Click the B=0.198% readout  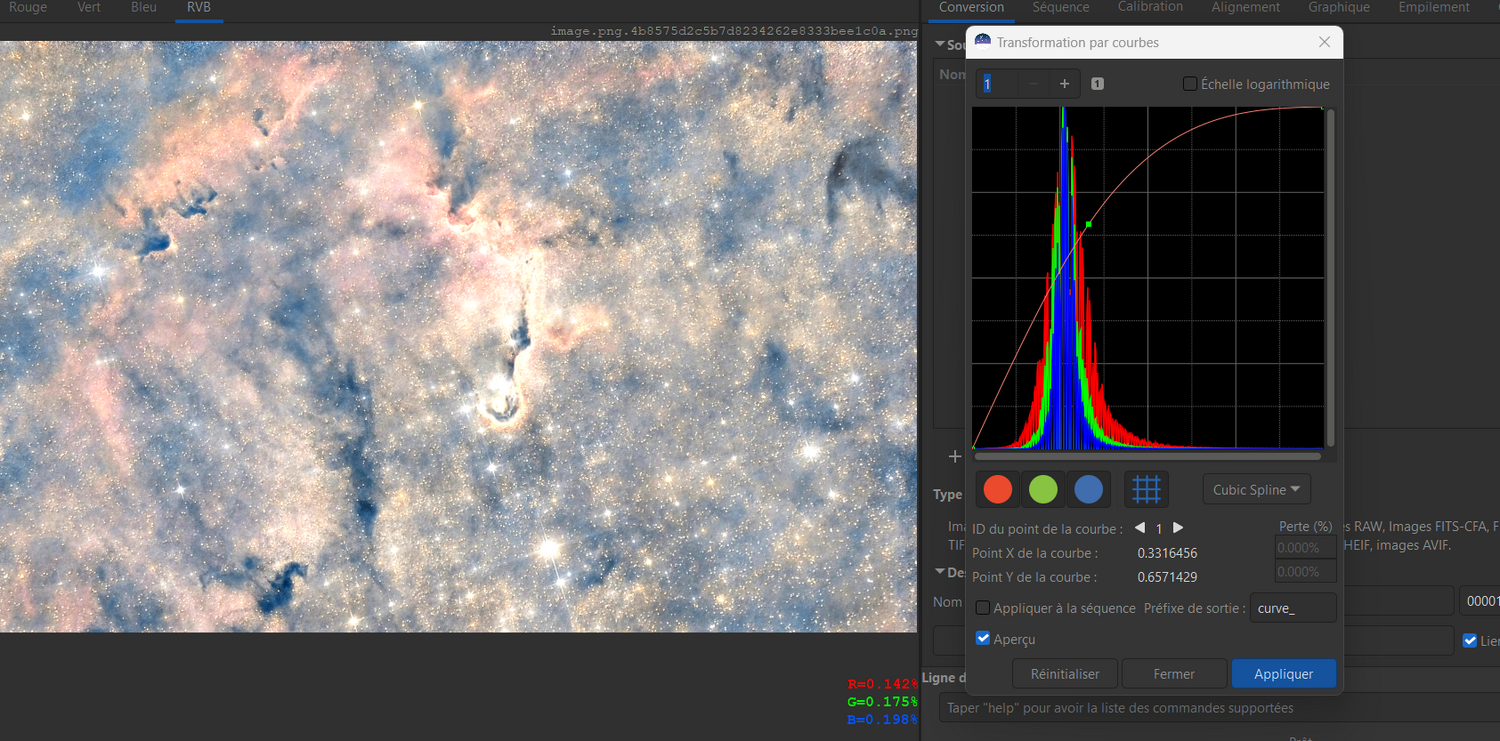[882, 718]
